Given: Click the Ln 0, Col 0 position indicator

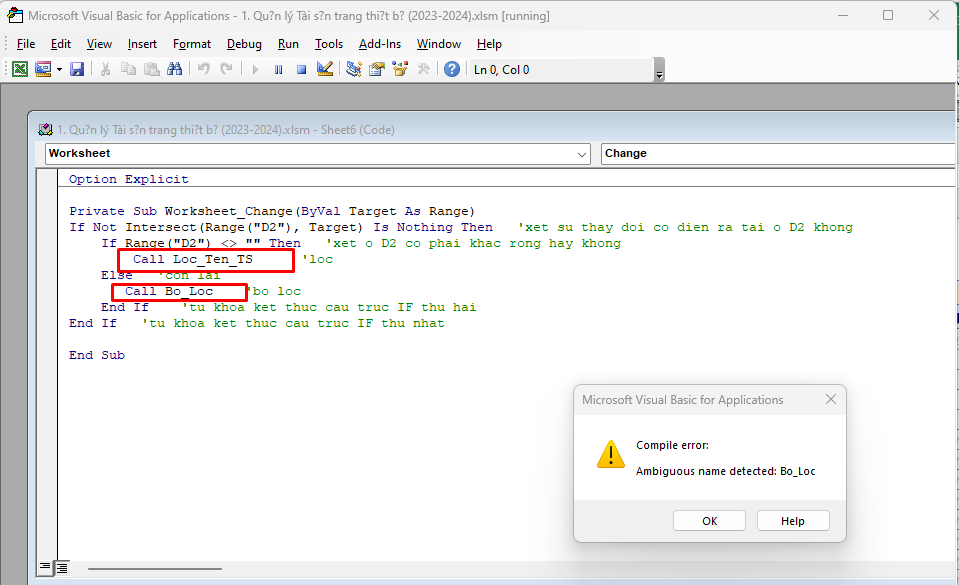Looking at the screenshot, I should 502,70.
